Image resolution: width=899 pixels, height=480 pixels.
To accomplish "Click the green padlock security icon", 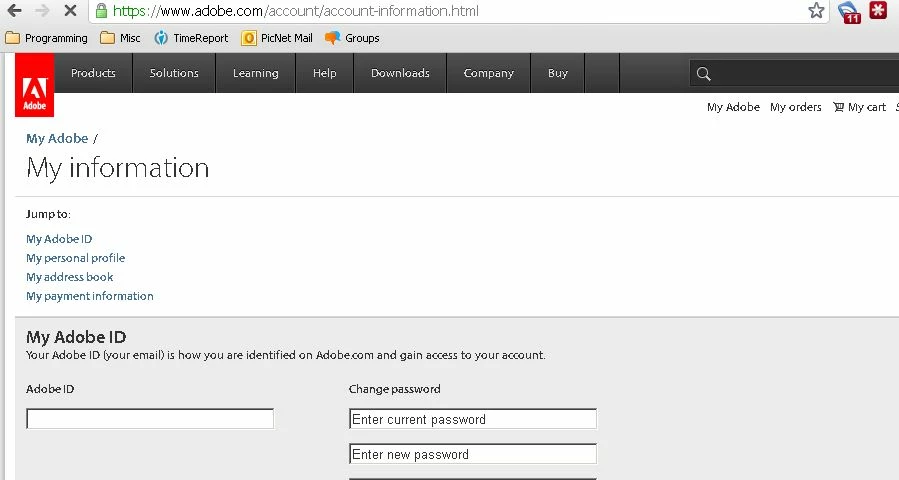I will [x=101, y=10].
